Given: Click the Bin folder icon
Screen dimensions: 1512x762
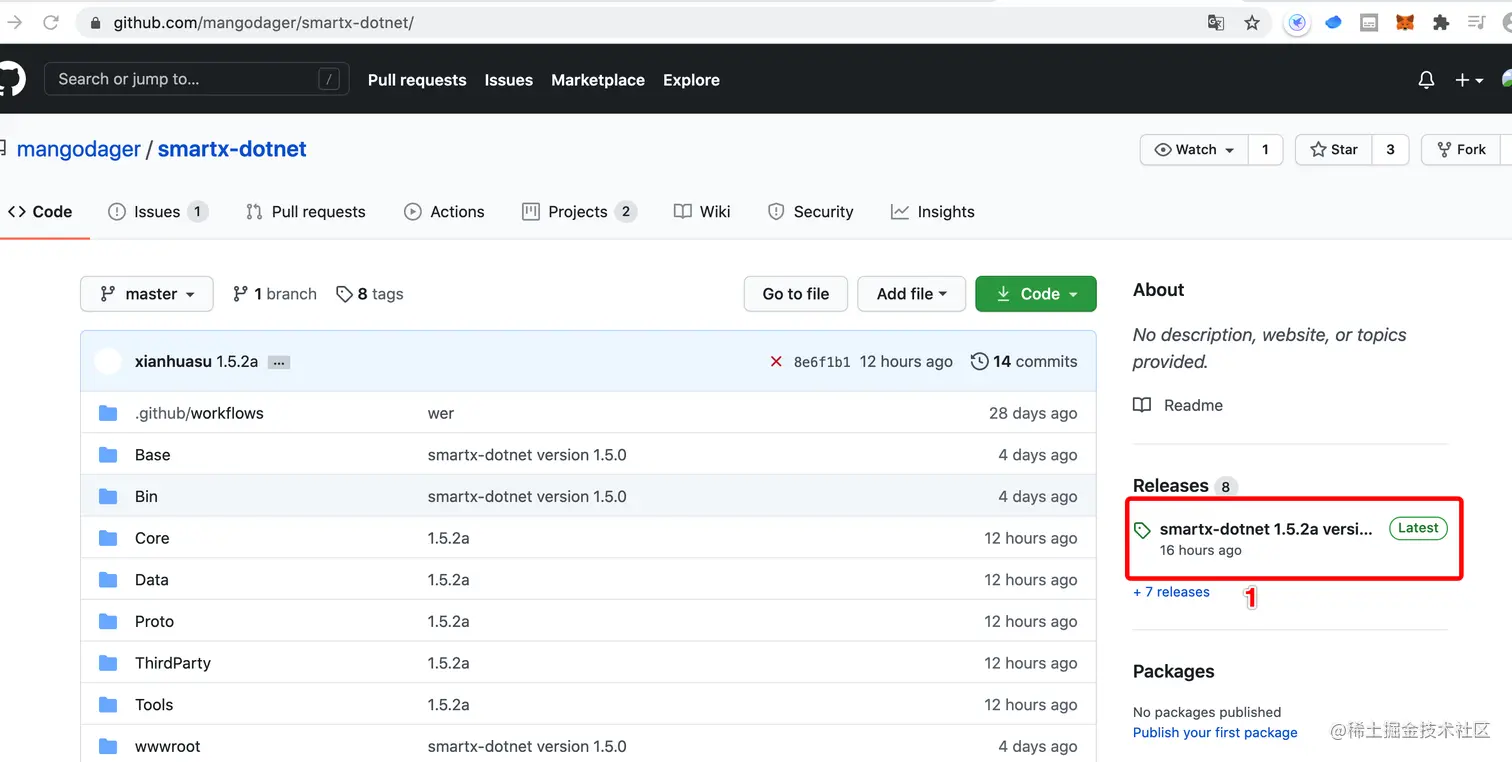Looking at the screenshot, I should (108, 496).
